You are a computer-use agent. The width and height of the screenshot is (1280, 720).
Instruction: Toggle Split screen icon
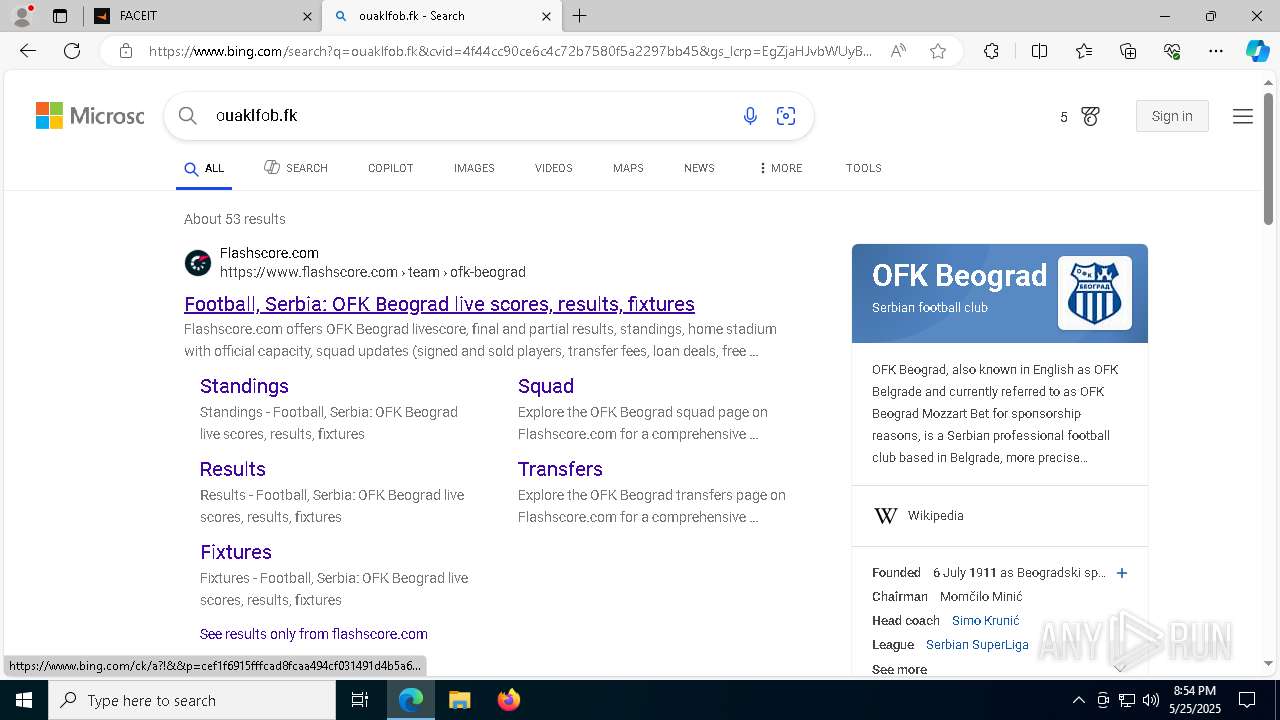click(1039, 51)
